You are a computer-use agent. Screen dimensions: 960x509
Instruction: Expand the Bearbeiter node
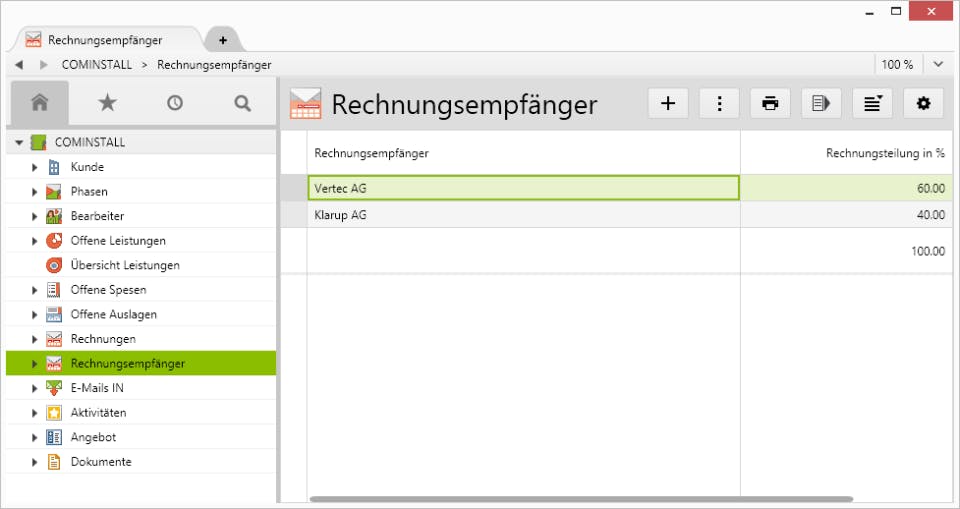35,216
